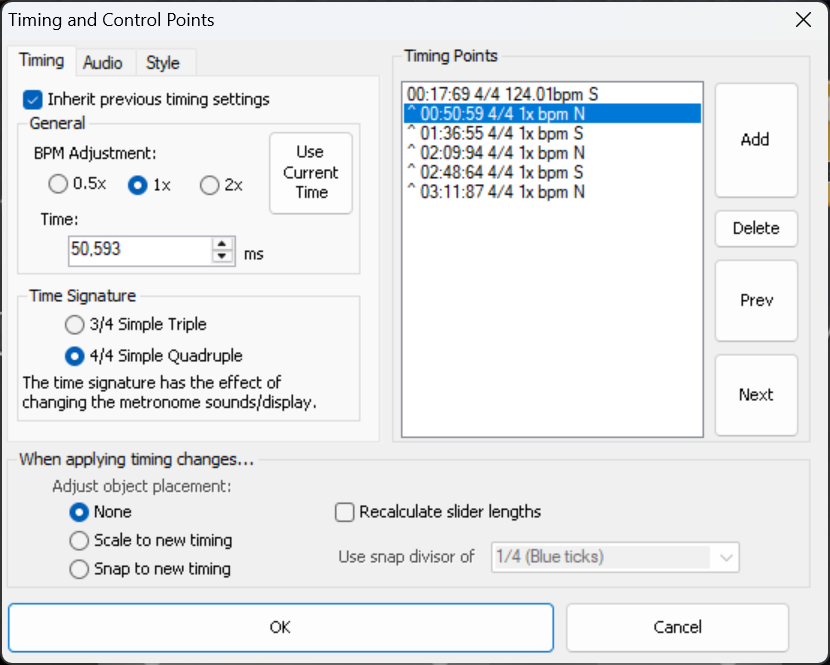The width and height of the screenshot is (830, 665).
Task: Choose Snap to new timing option
Action: point(79,569)
